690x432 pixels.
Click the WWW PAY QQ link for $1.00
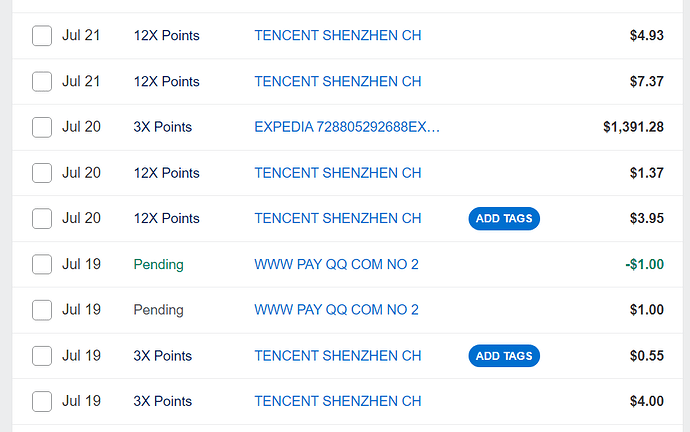336,310
